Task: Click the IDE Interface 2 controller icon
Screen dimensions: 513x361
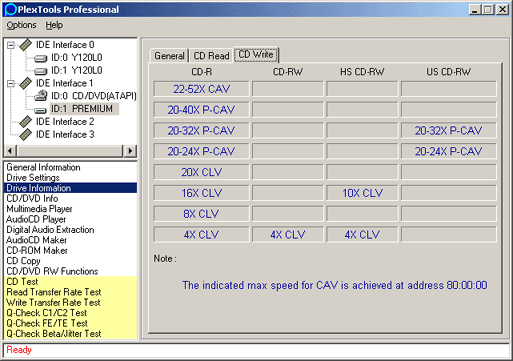Action: pyautogui.click(x=25, y=122)
